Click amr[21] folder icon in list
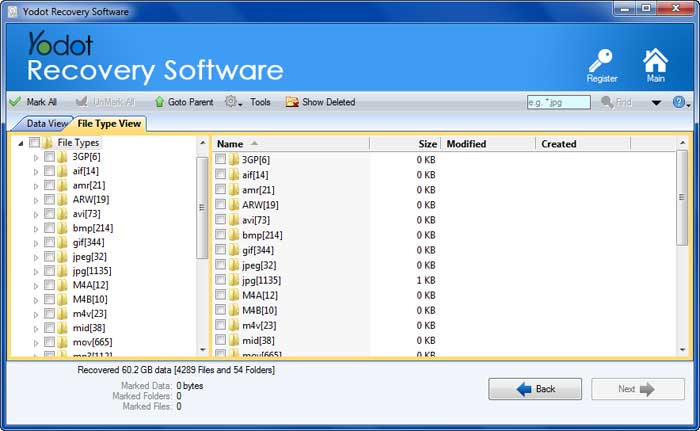 (234, 190)
